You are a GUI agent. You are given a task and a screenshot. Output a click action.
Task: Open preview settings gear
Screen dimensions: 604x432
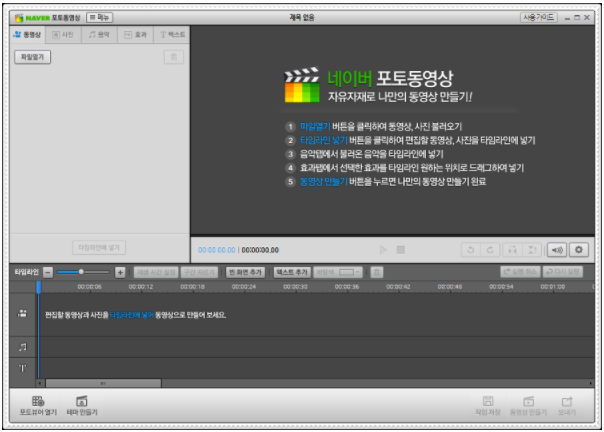579,250
